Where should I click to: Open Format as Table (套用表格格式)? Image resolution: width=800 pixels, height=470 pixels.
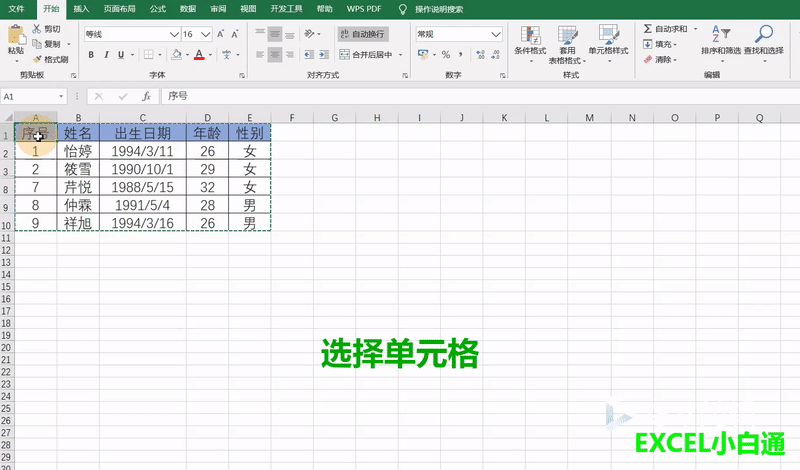tap(567, 45)
